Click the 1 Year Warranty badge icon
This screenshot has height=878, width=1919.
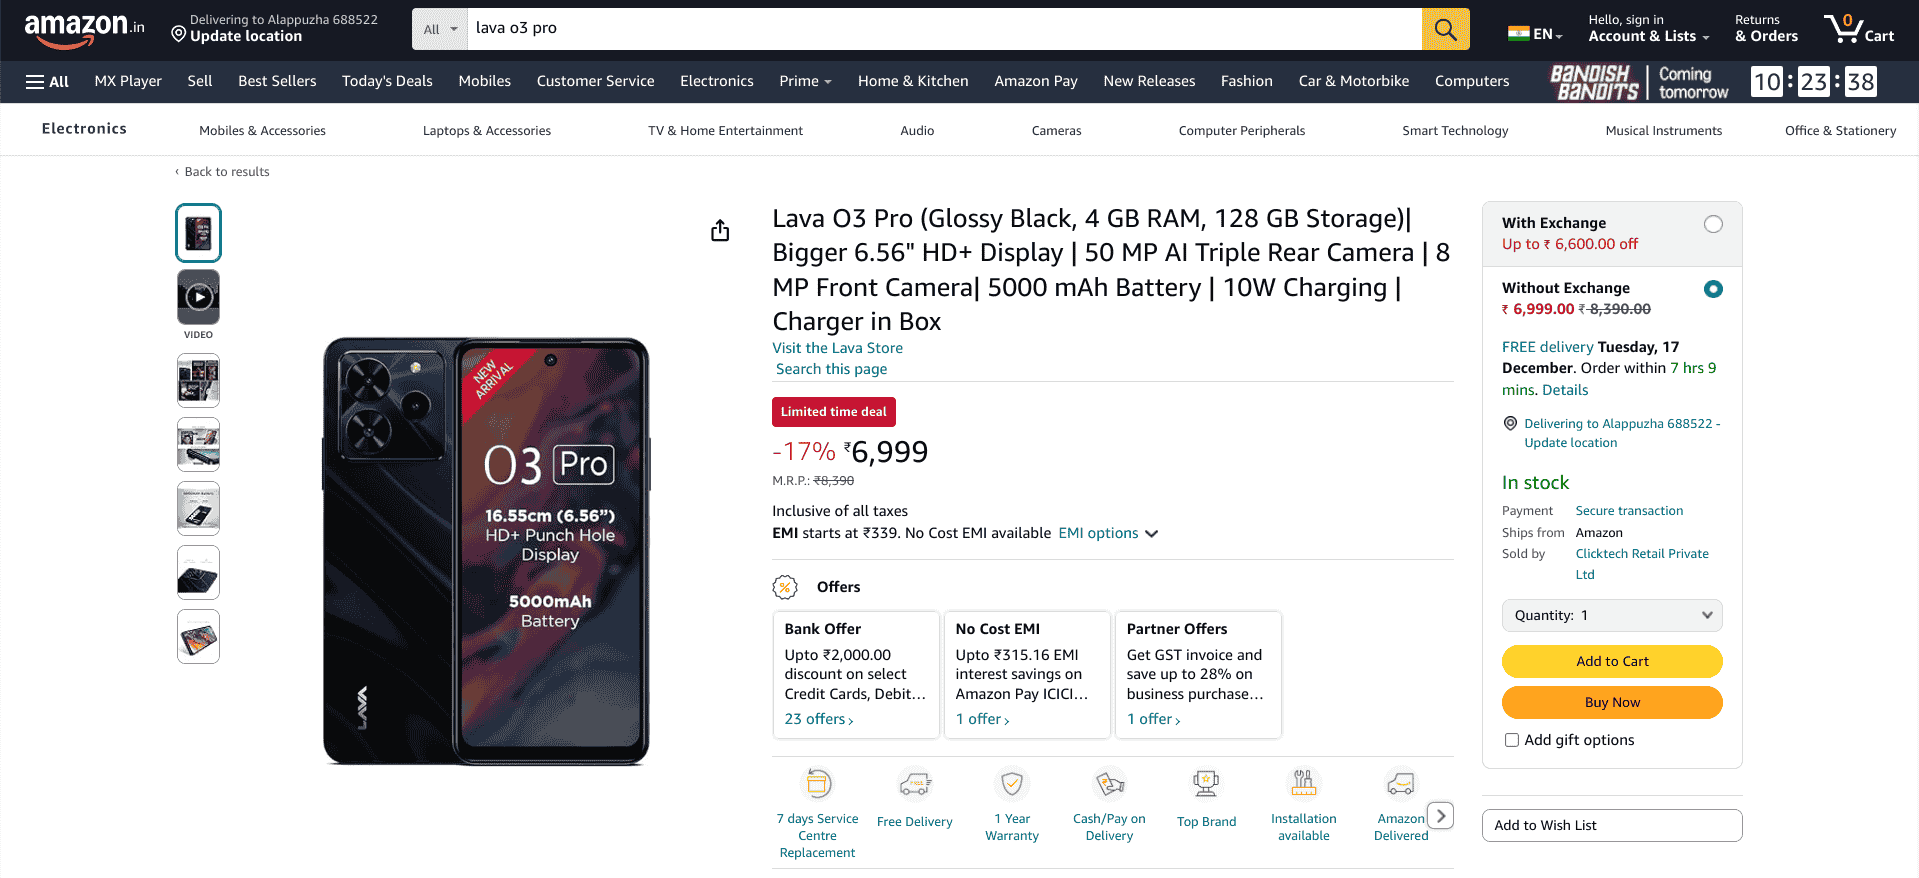coord(1011,784)
